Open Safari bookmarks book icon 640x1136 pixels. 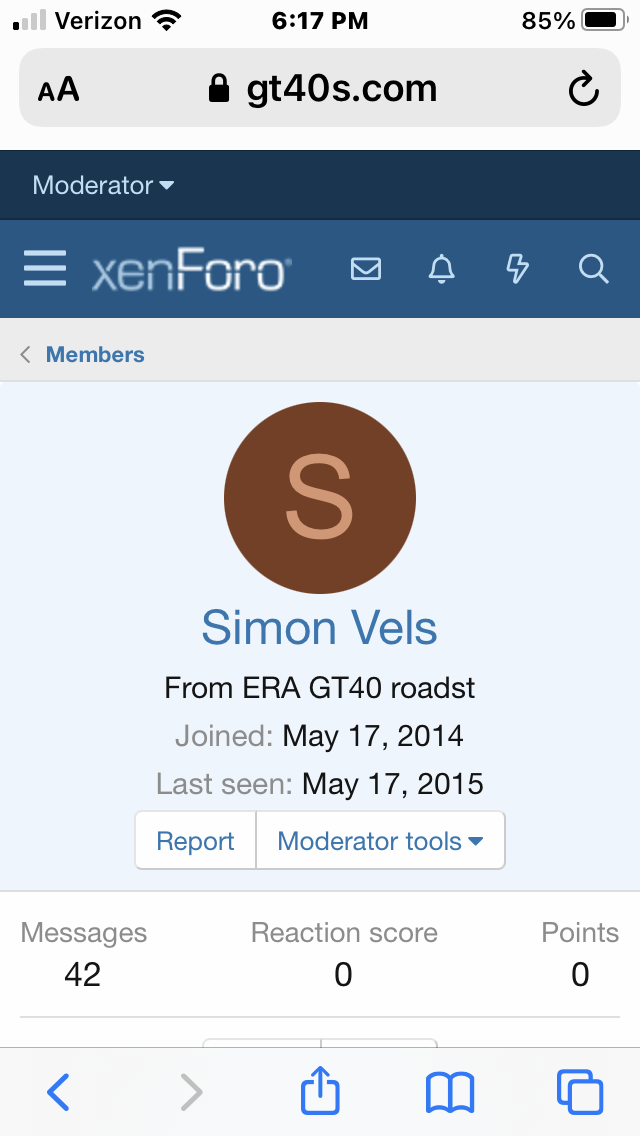coord(449,1093)
